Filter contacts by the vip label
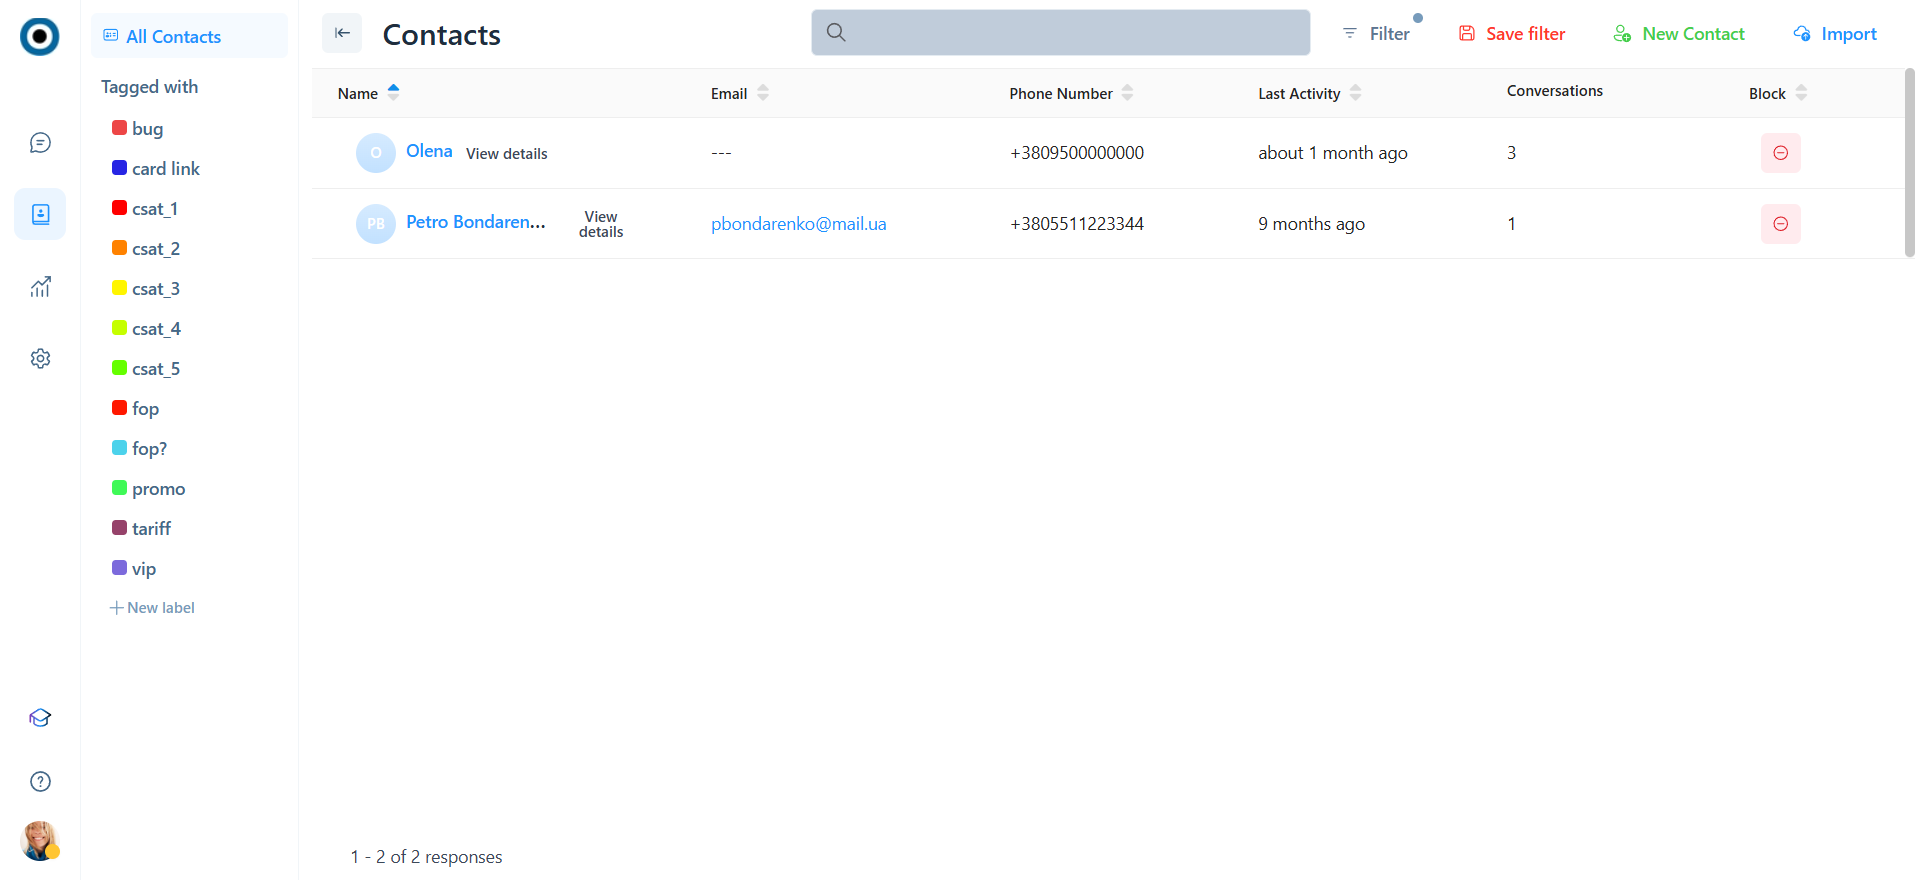Image resolution: width=1920 pixels, height=880 pixels. pos(143,569)
